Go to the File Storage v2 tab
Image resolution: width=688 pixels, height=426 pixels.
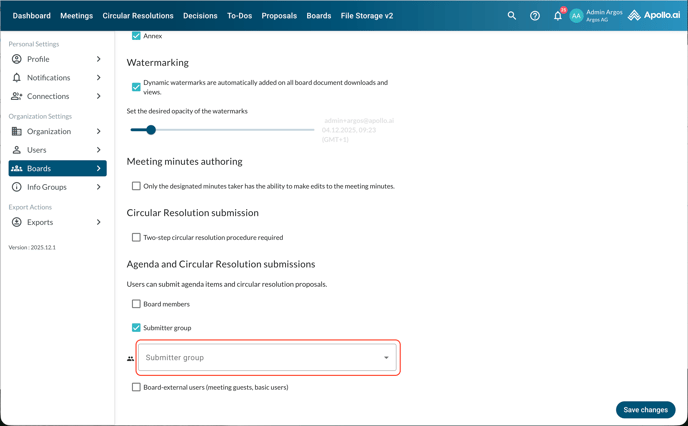367,16
